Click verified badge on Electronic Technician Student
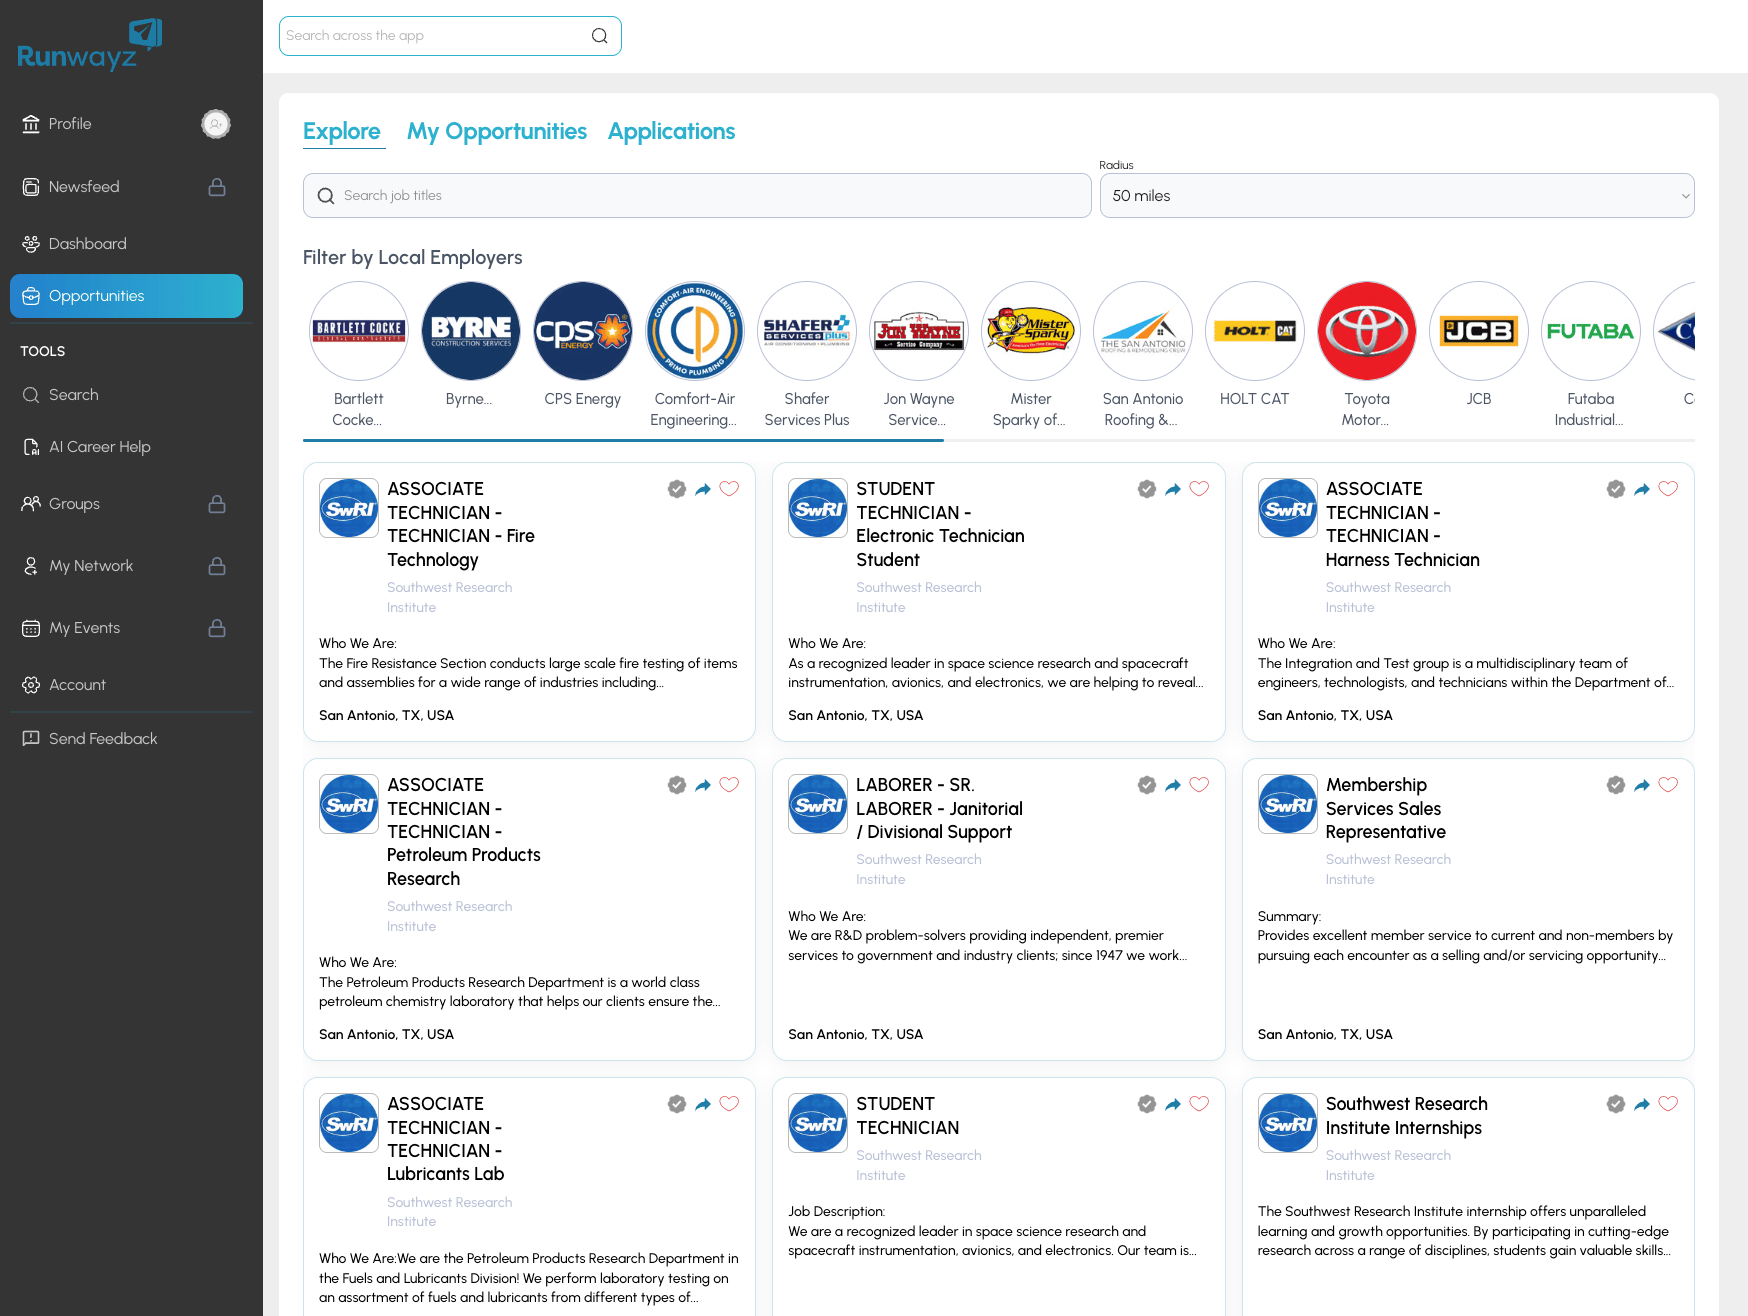 click(x=1146, y=489)
